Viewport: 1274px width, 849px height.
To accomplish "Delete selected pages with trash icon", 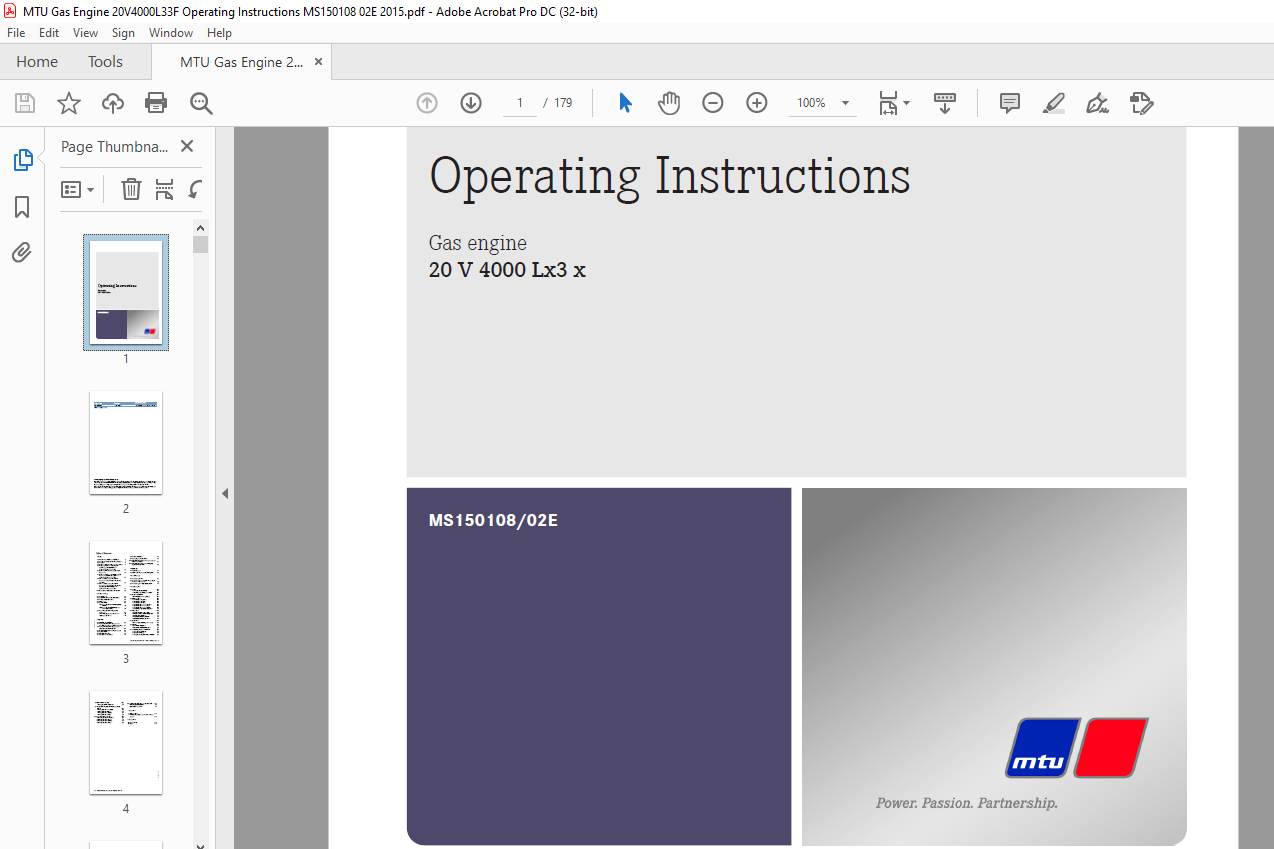I will point(131,189).
